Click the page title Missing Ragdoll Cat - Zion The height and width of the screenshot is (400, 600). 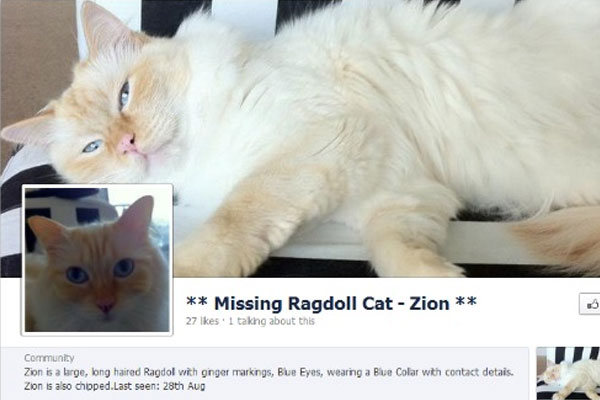click(x=331, y=303)
